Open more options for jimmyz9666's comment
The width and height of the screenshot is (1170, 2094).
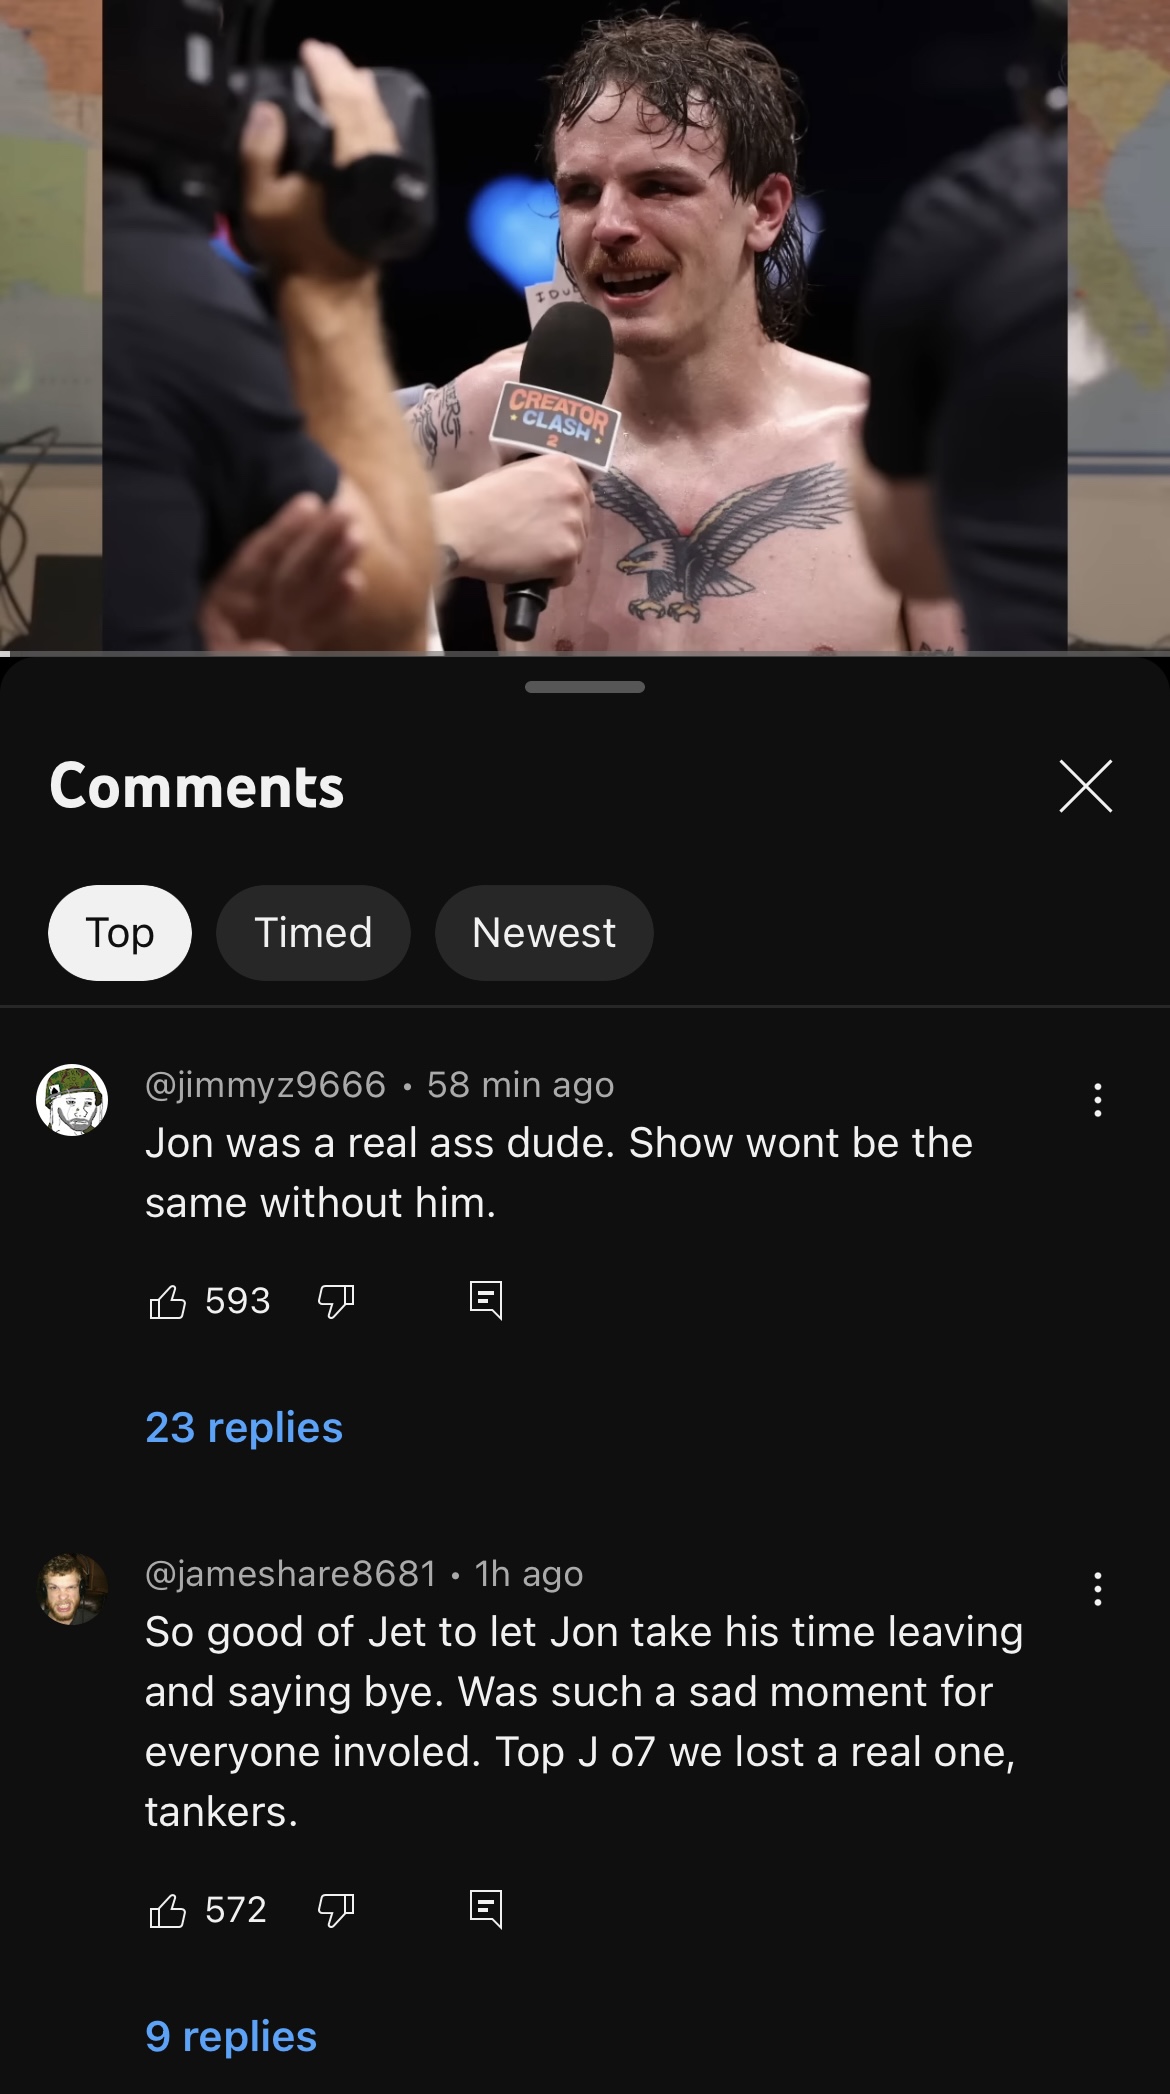coord(1097,1100)
